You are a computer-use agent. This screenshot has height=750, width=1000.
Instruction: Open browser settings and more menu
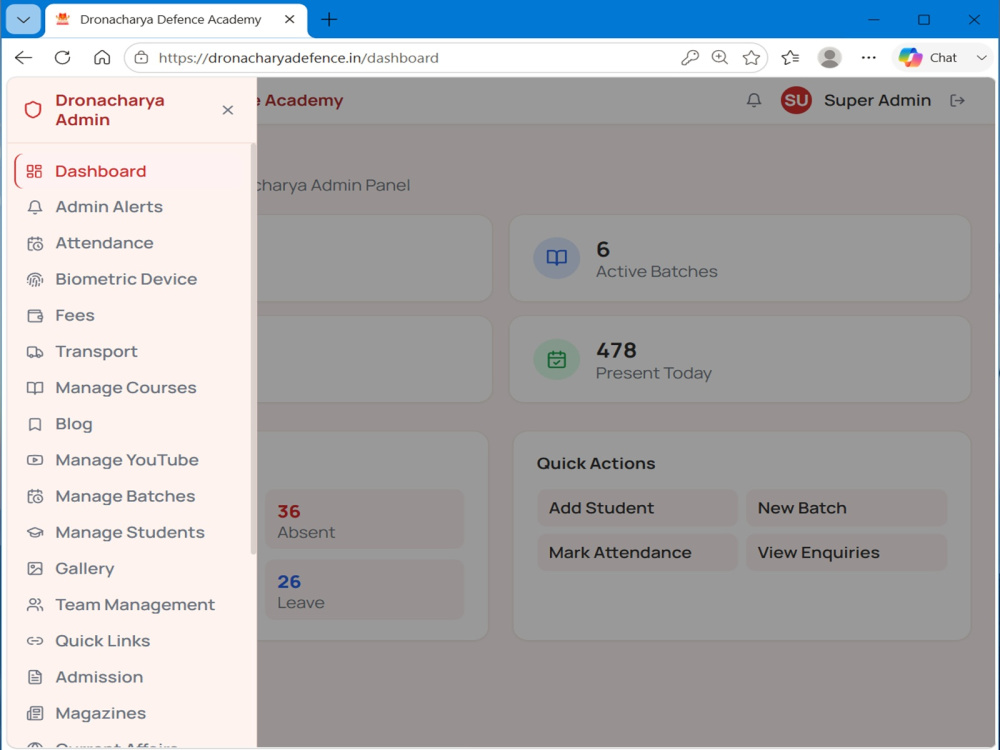(x=869, y=57)
